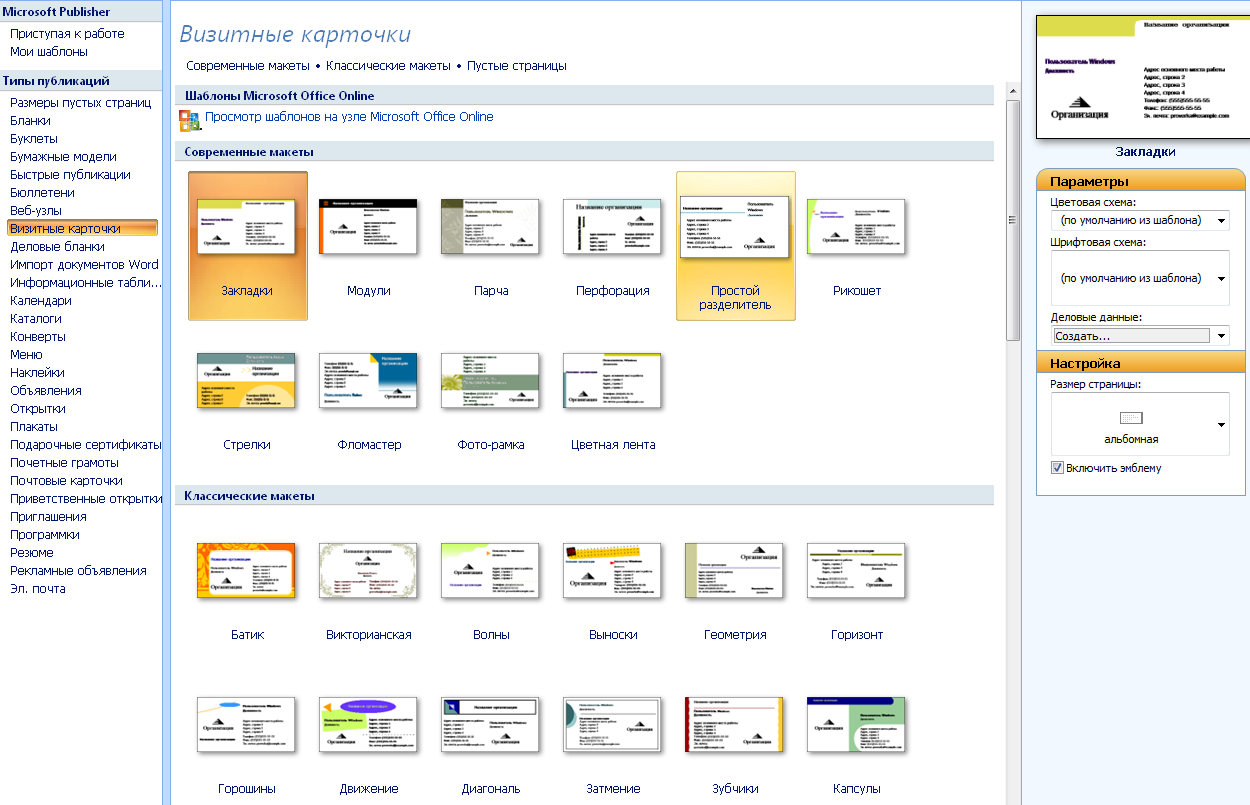1250x805 pixels.
Task: Jump to Пустые страницы section link
Action: tap(517, 66)
